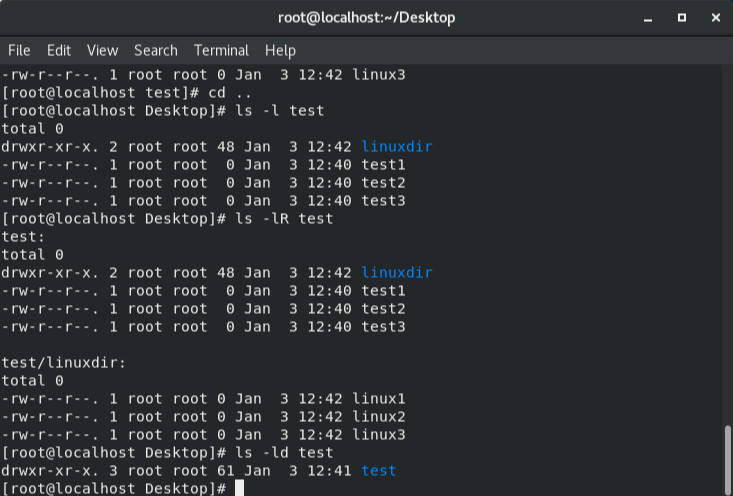Open the Terminal menu
733x496 pixels.
point(221,50)
